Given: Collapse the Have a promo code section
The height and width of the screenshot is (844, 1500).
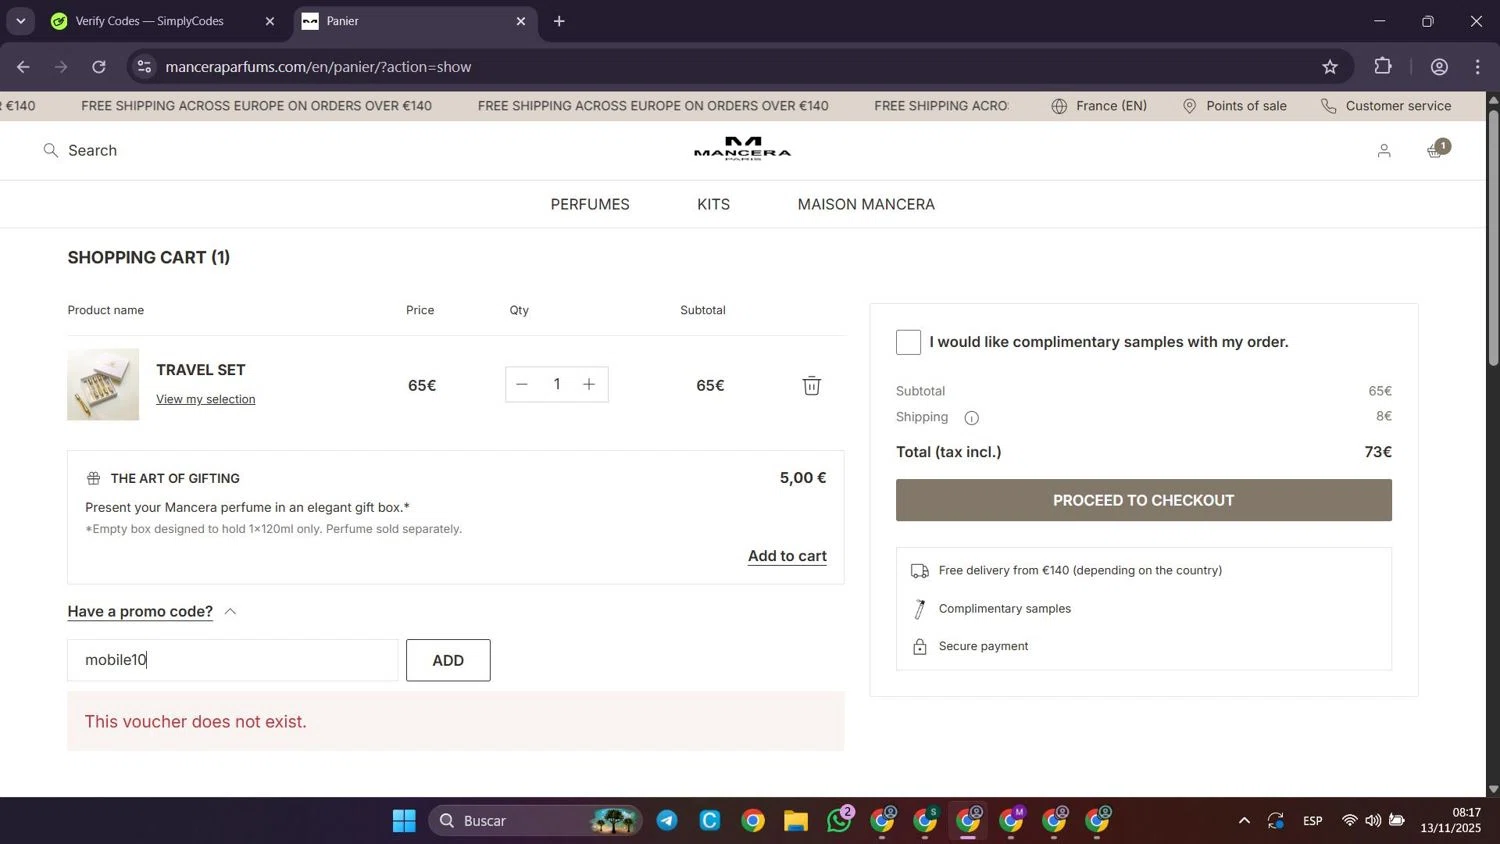Looking at the screenshot, I should click(140, 611).
